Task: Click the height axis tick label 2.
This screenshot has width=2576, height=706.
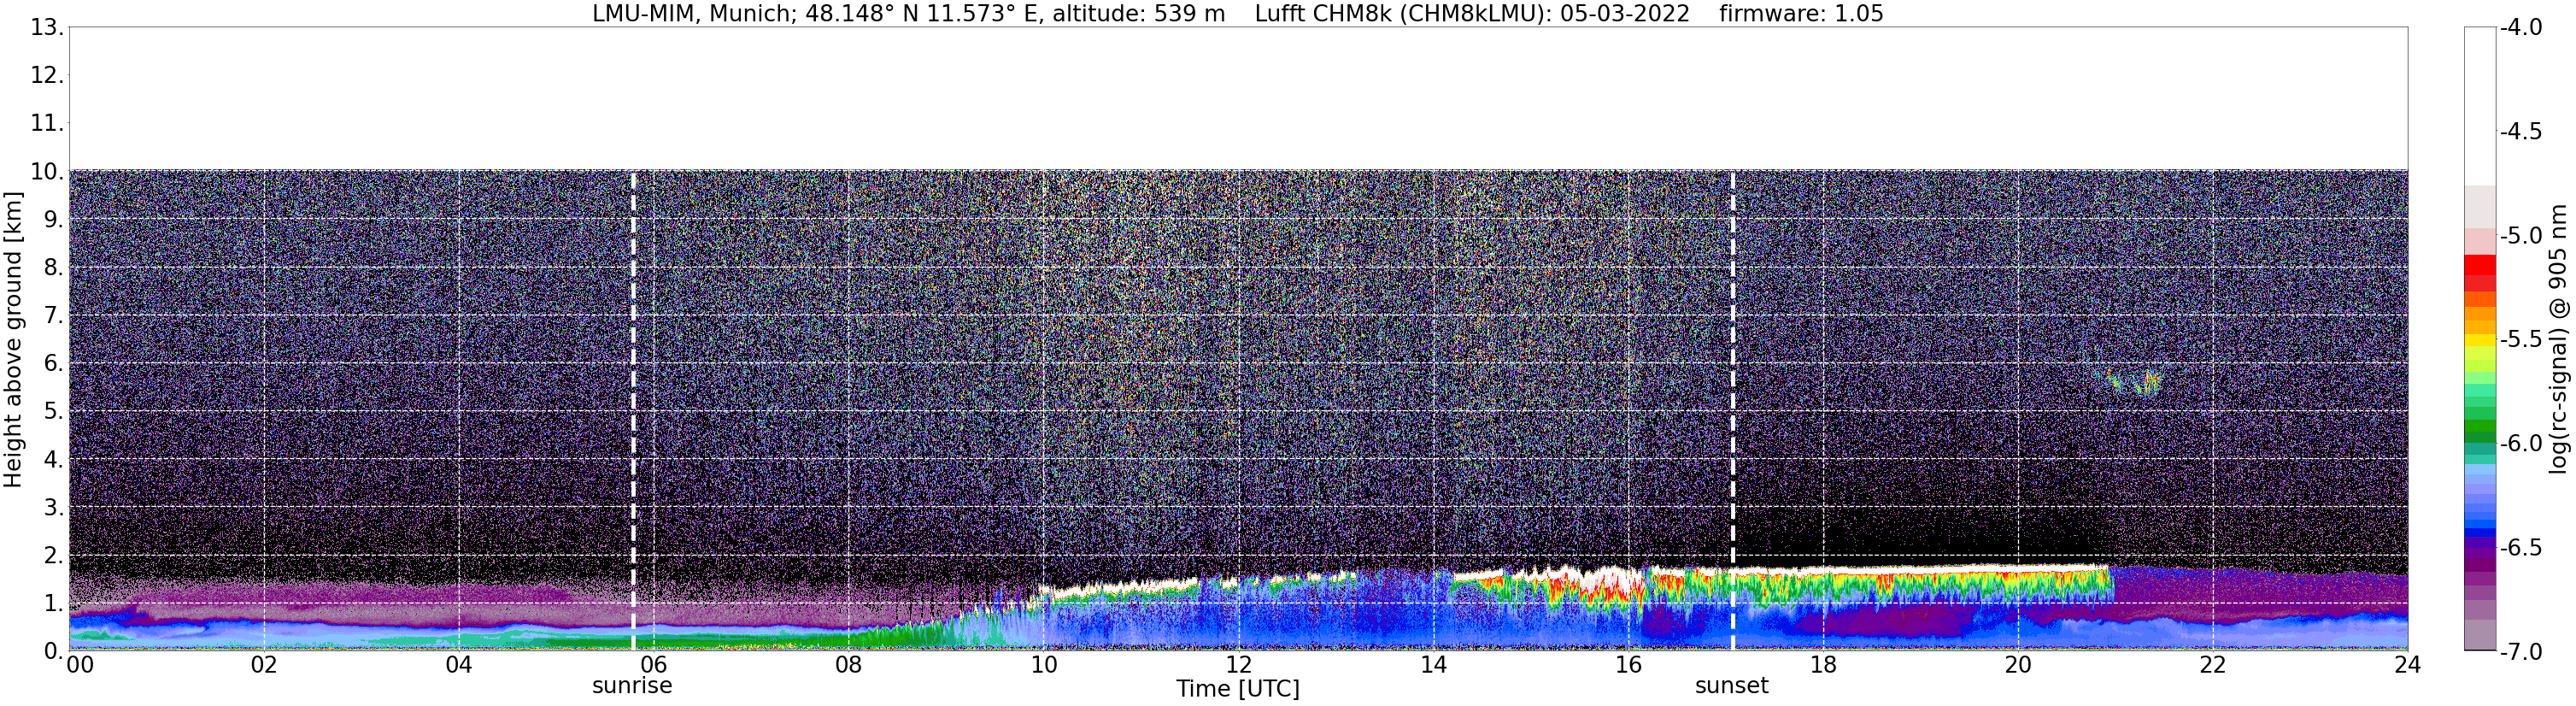Action: (53, 555)
